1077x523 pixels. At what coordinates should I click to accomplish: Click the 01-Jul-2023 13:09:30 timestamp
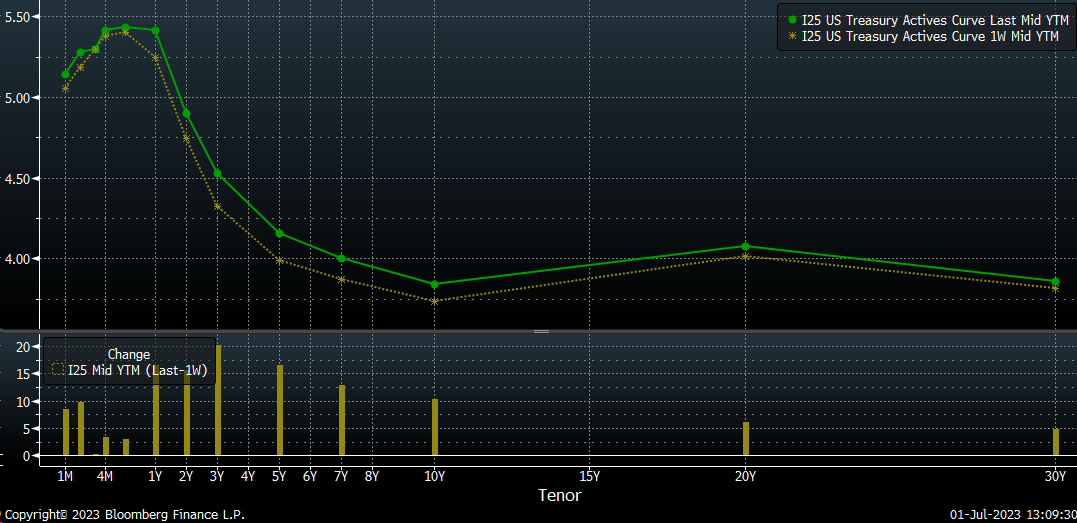[1013, 515]
